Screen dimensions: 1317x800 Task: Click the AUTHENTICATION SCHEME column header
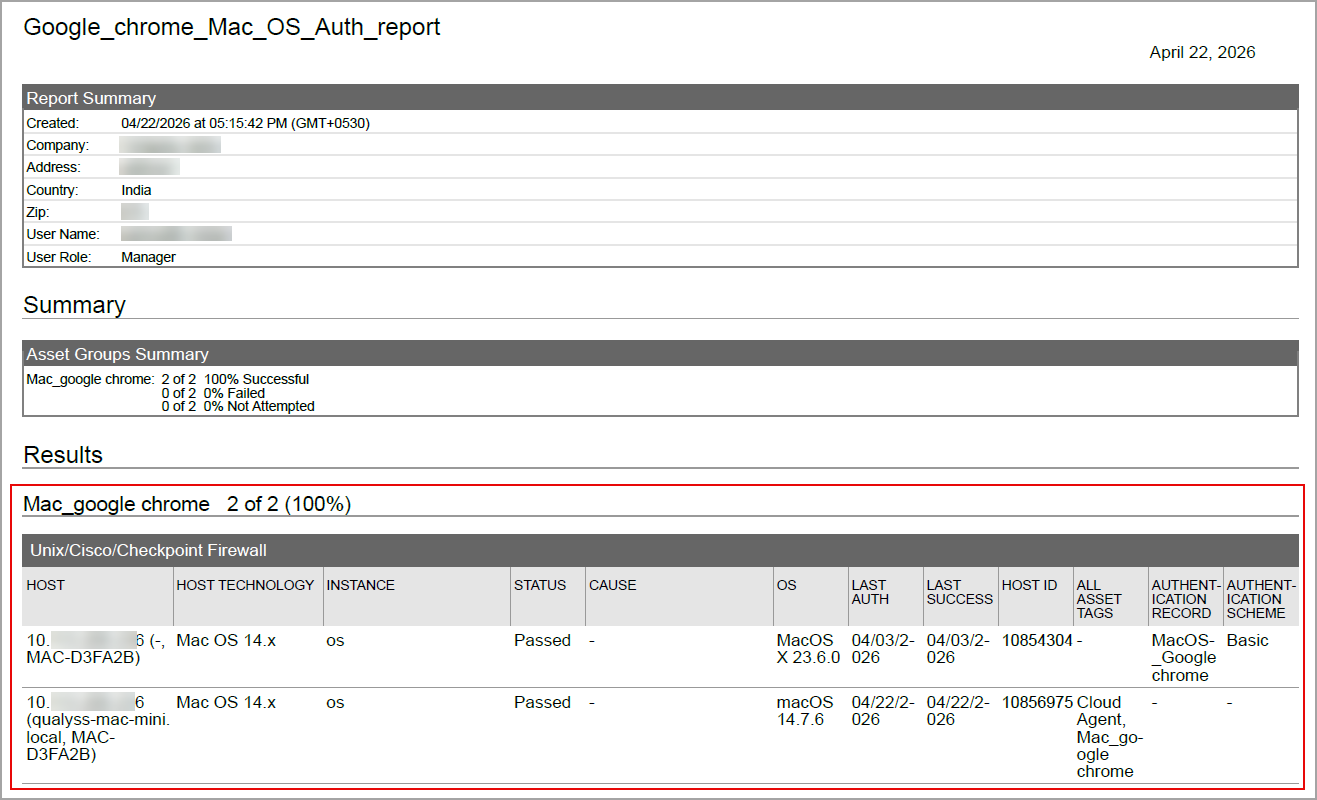pos(1261,599)
